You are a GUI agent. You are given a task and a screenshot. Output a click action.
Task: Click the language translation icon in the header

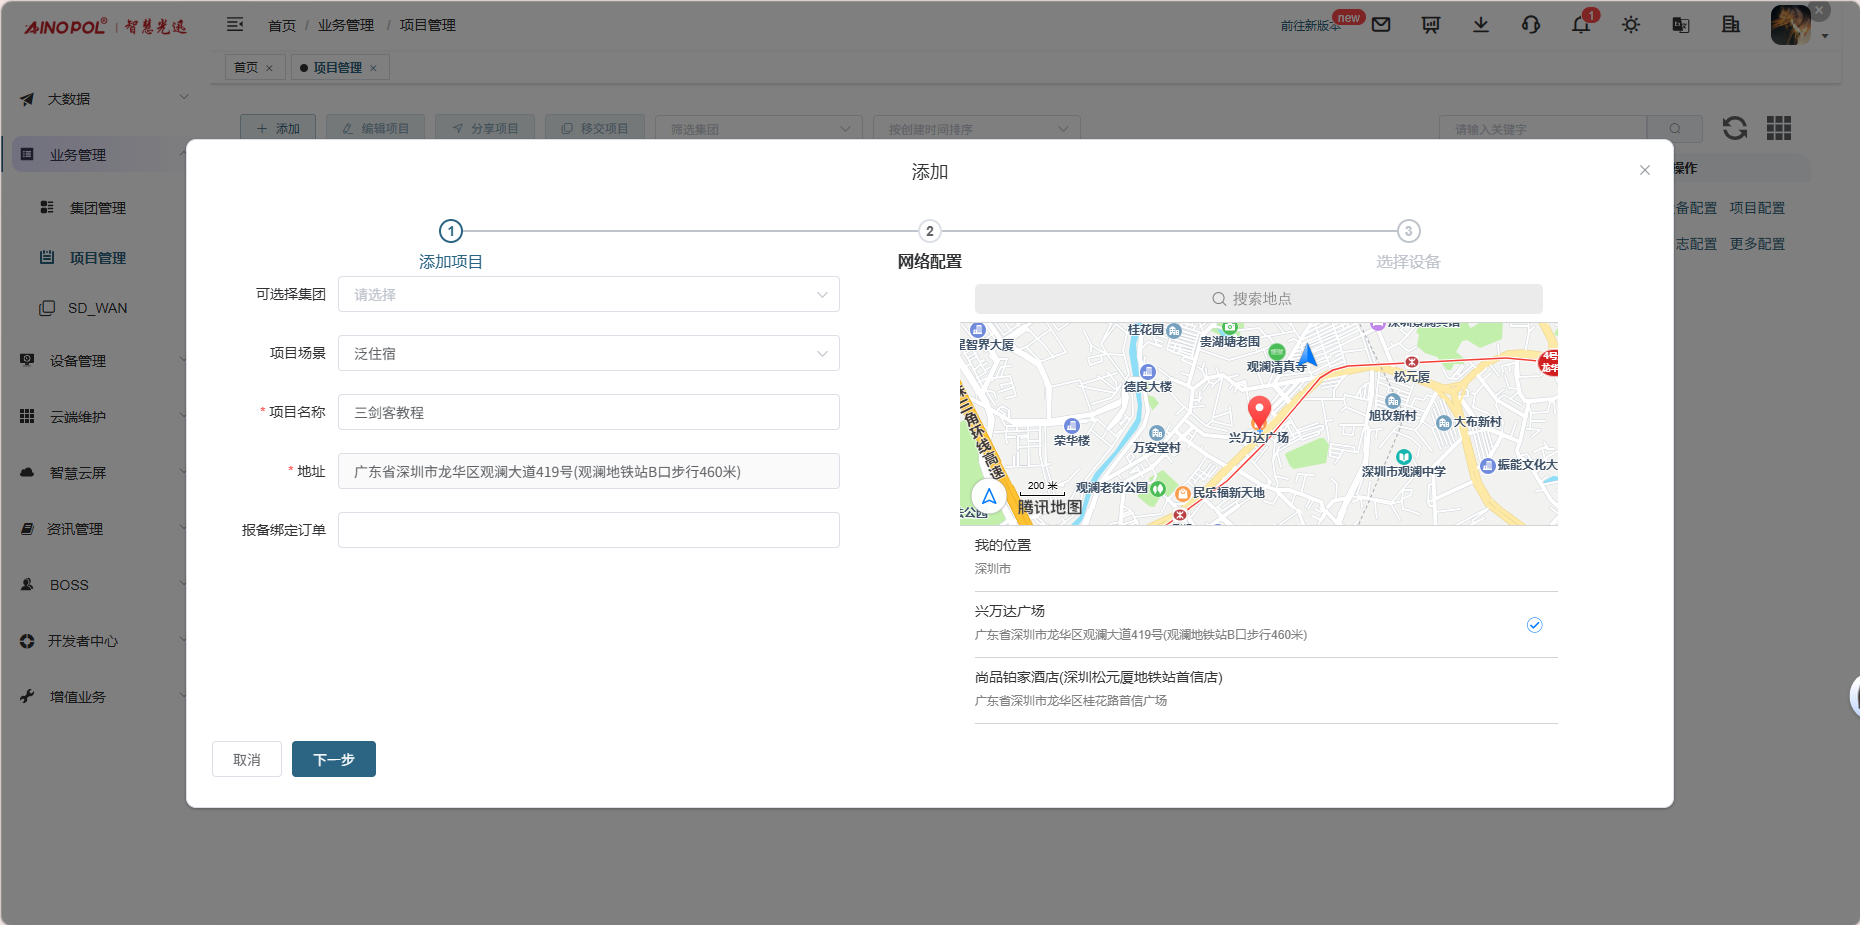tap(1681, 25)
